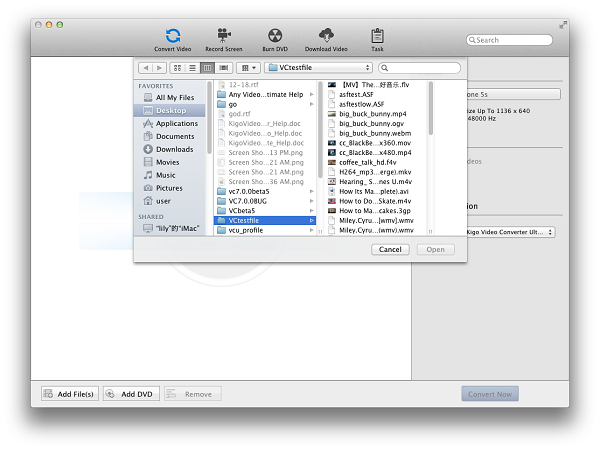Switch file dialog to list view
This screenshot has width=600, height=450.
(x=192, y=68)
